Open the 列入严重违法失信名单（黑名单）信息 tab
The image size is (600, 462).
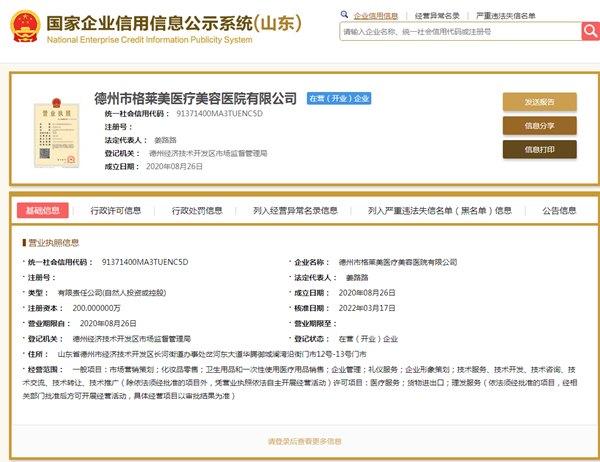pyautogui.click(x=440, y=211)
